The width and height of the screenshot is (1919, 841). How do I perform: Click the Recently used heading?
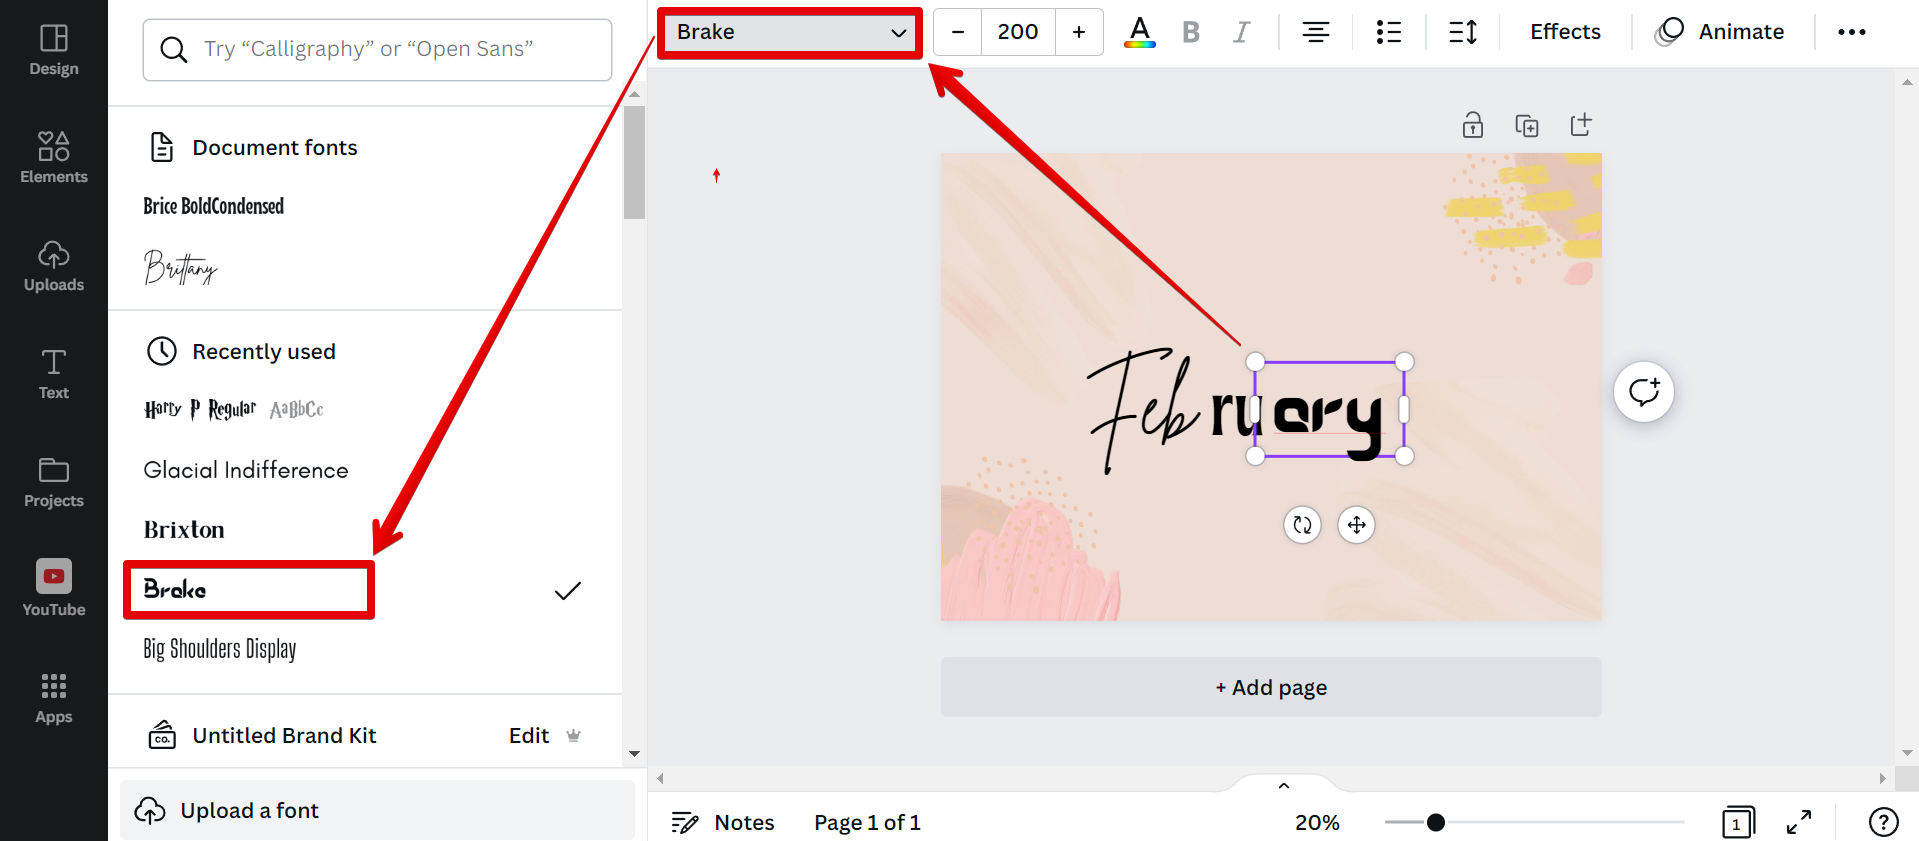coord(264,352)
